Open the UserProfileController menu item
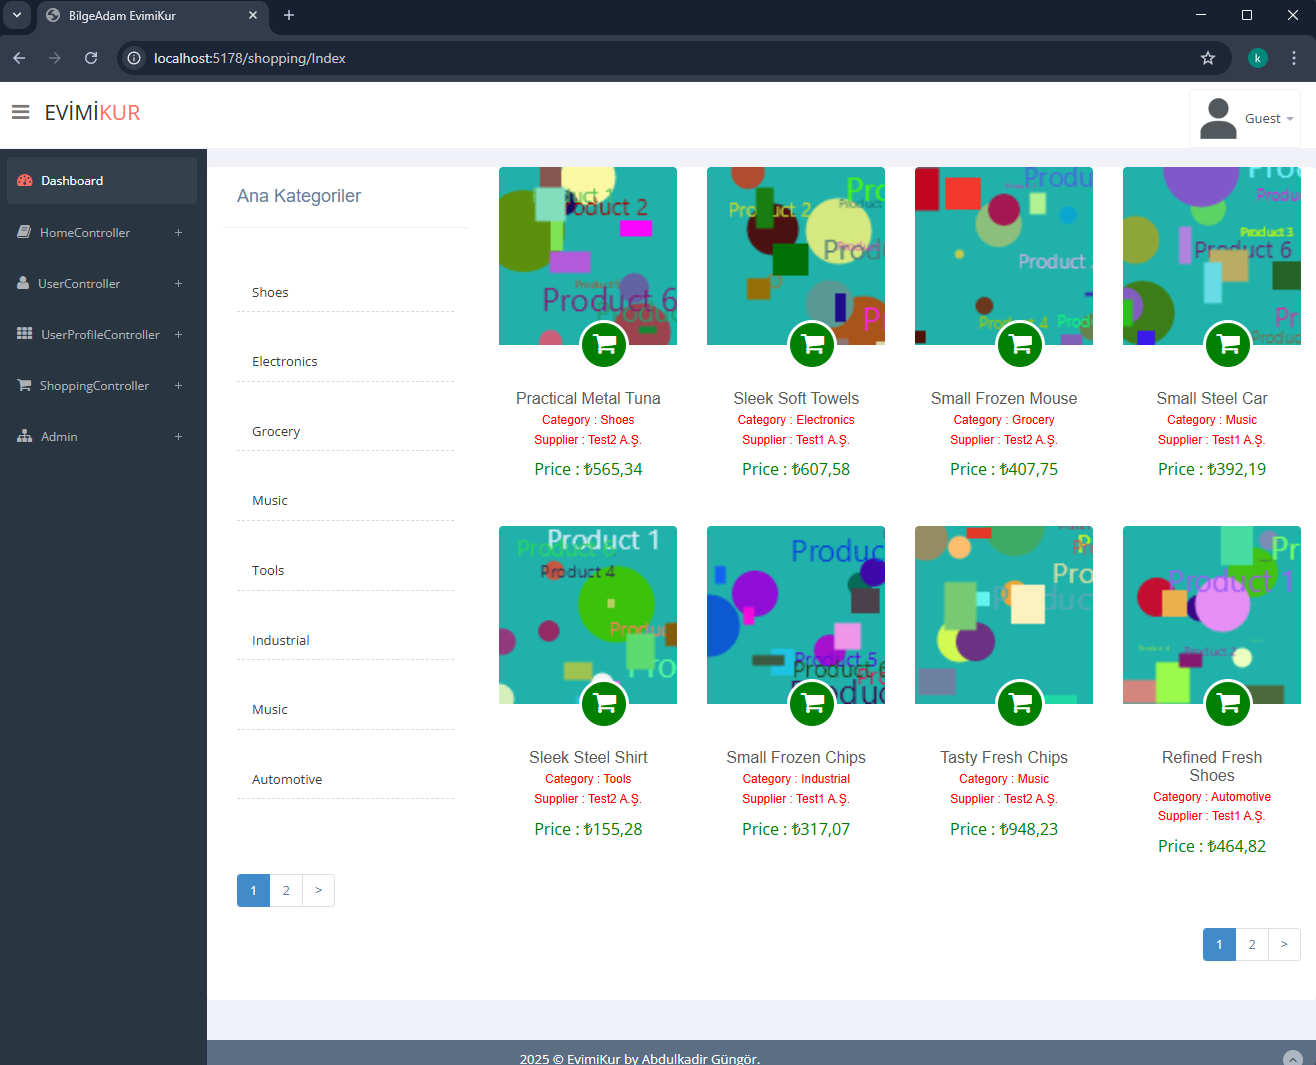The image size is (1316, 1065). coord(100,335)
